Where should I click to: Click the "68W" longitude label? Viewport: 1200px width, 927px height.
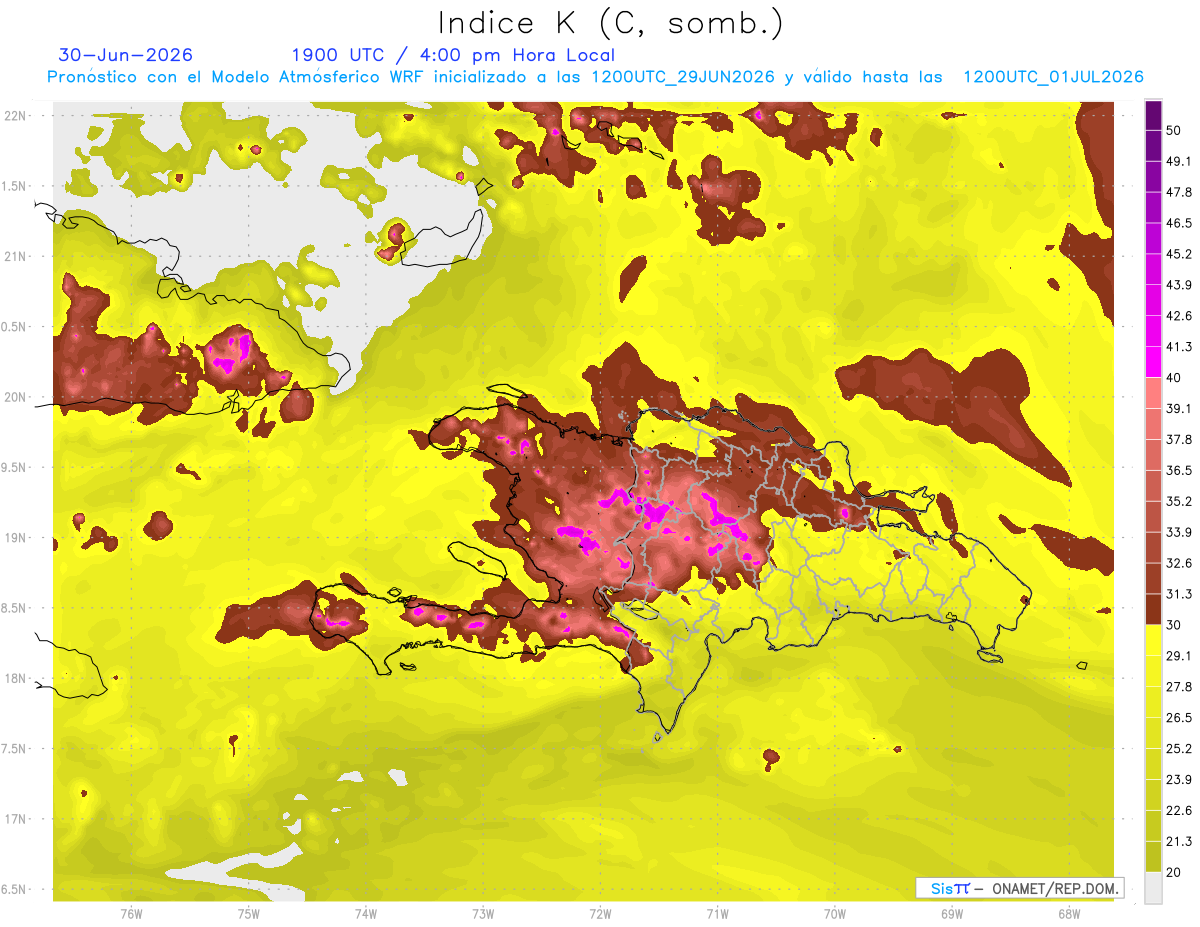pos(1069,913)
